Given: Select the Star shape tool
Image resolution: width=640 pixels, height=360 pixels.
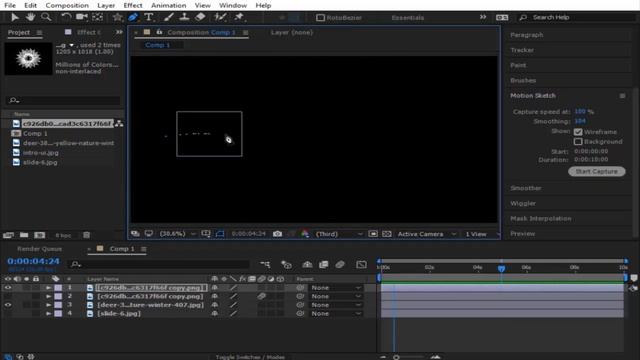Looking at the screenshot, I should tap(118, 17).
